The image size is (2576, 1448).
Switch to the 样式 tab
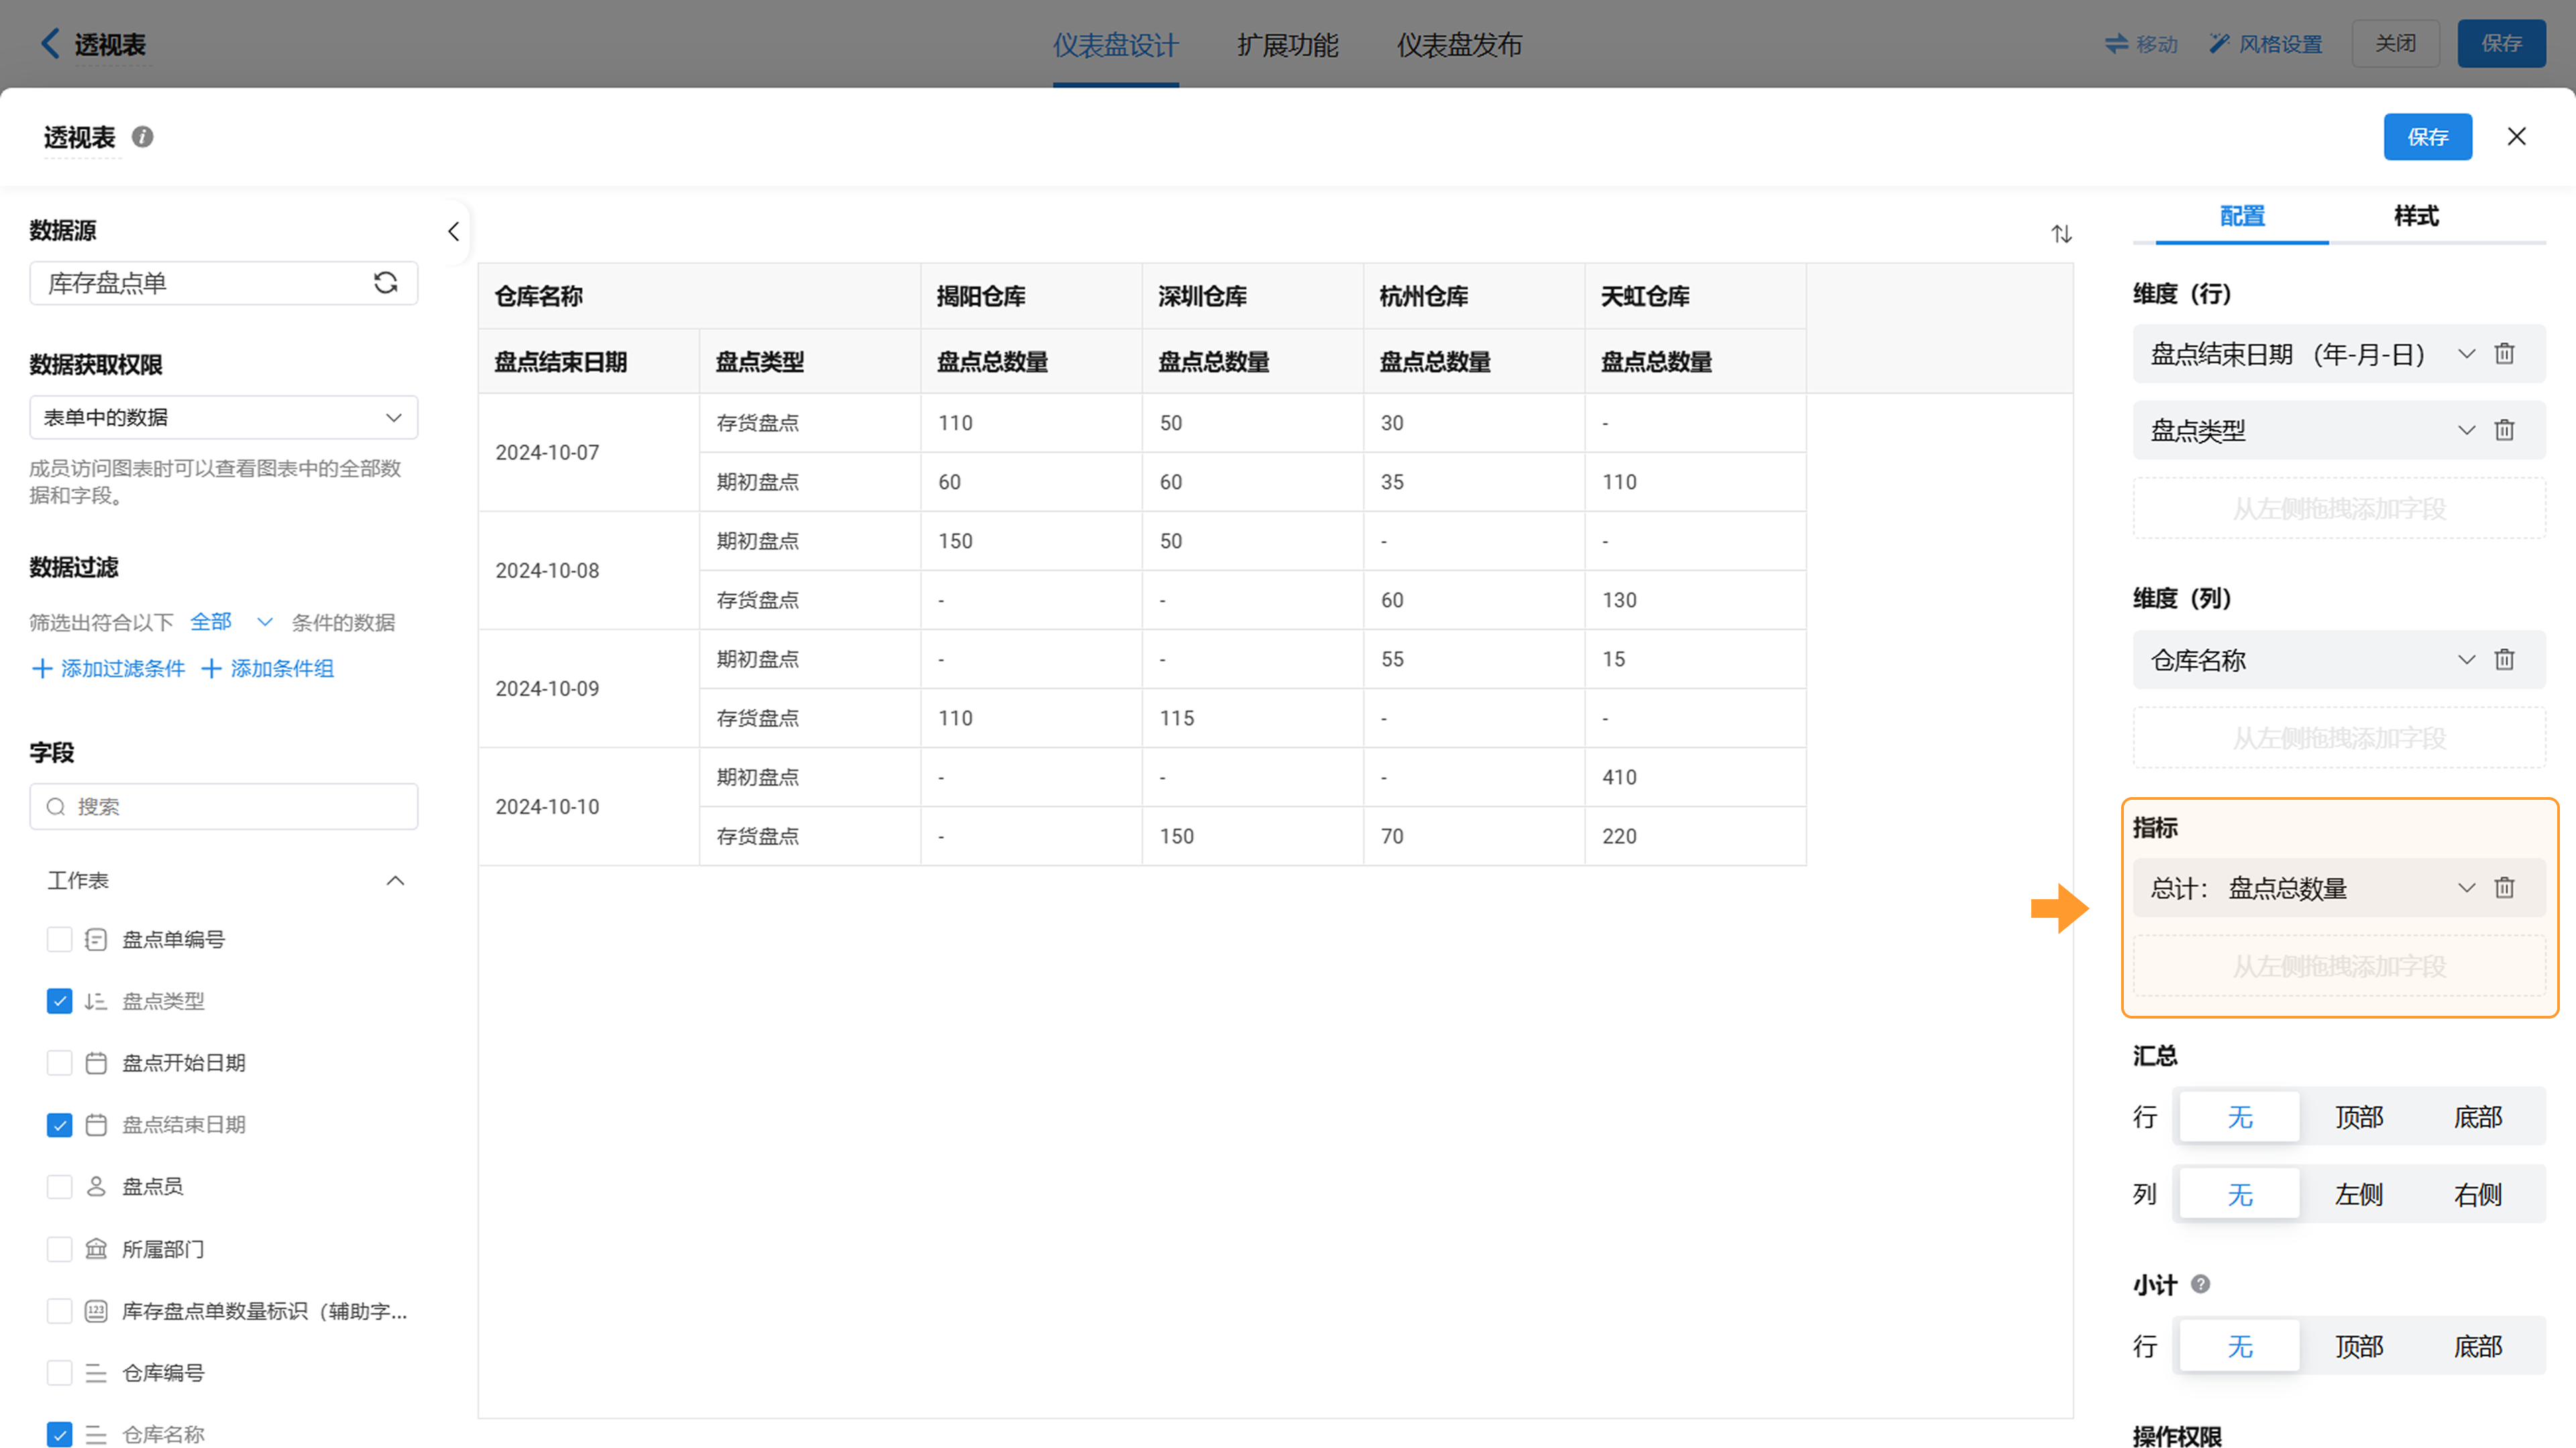point(2415,216)
